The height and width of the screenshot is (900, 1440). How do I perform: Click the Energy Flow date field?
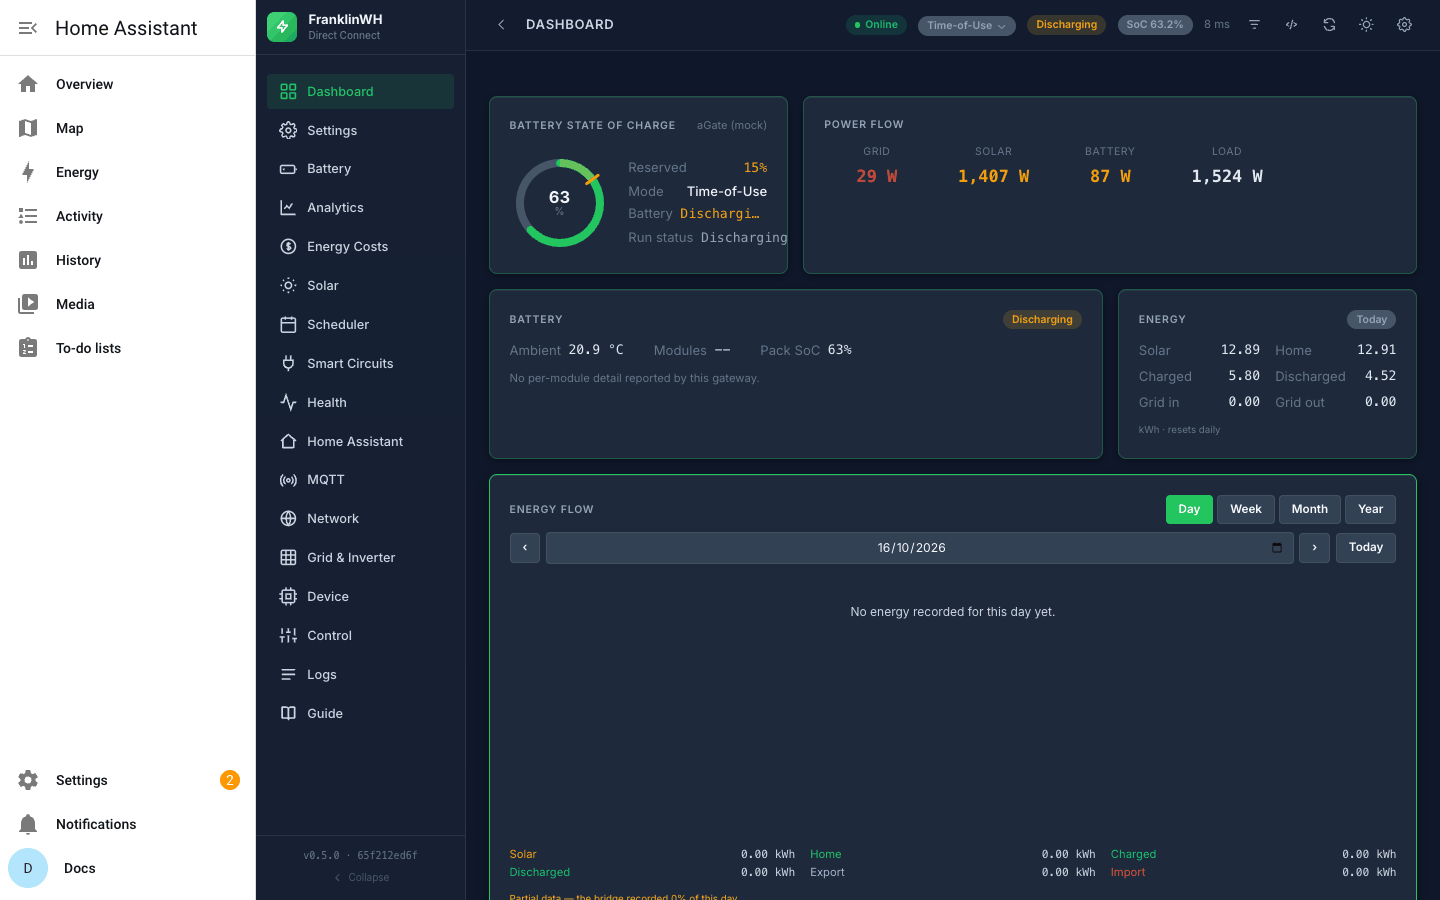click(918, 548)
